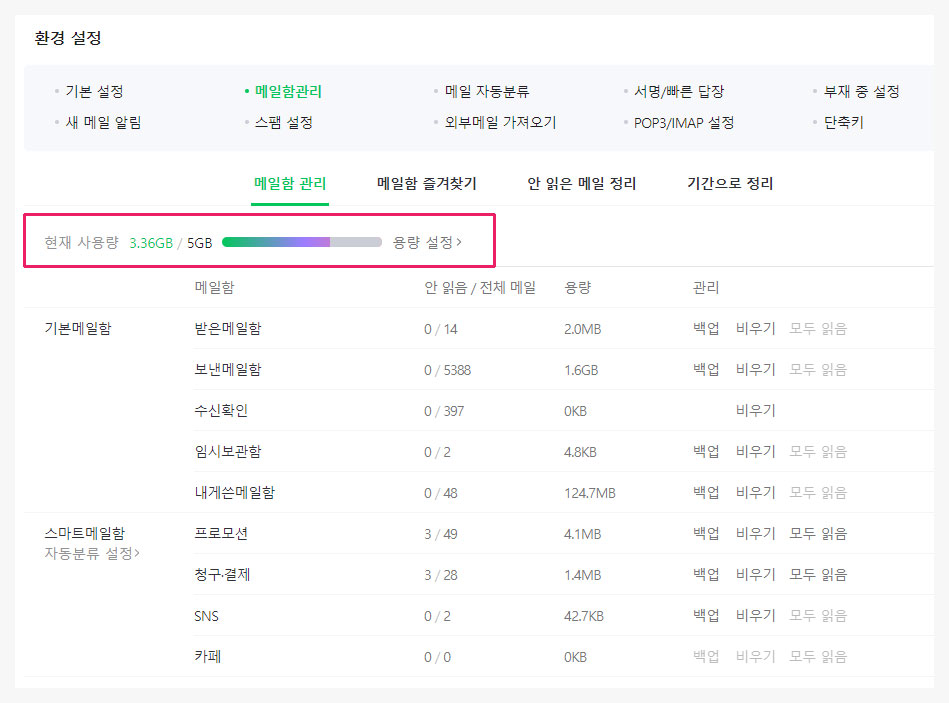Back up the 받은메일함 mailbox
Image resolution: width=949 pixels, height=703 pixels.
[x=706, y=328]
